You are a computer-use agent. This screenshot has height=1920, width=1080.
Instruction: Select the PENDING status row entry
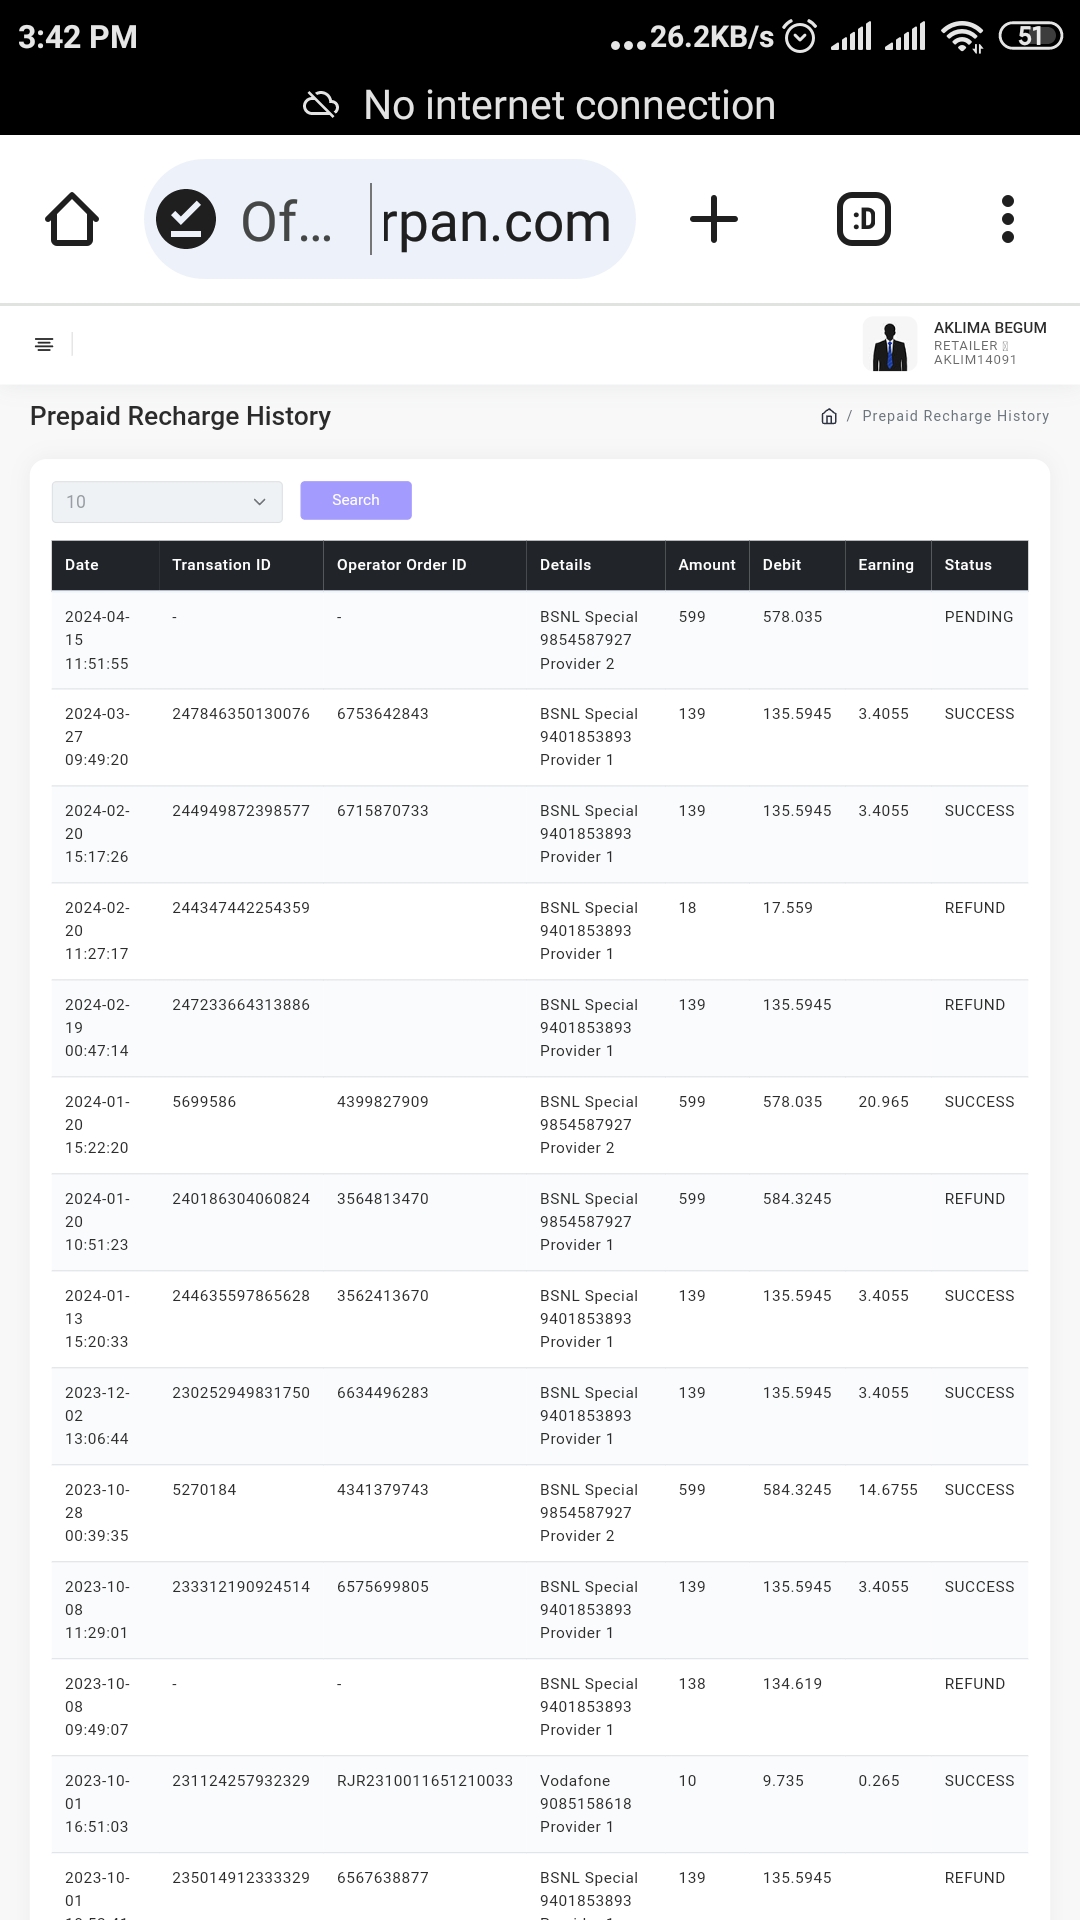[978, 617]
